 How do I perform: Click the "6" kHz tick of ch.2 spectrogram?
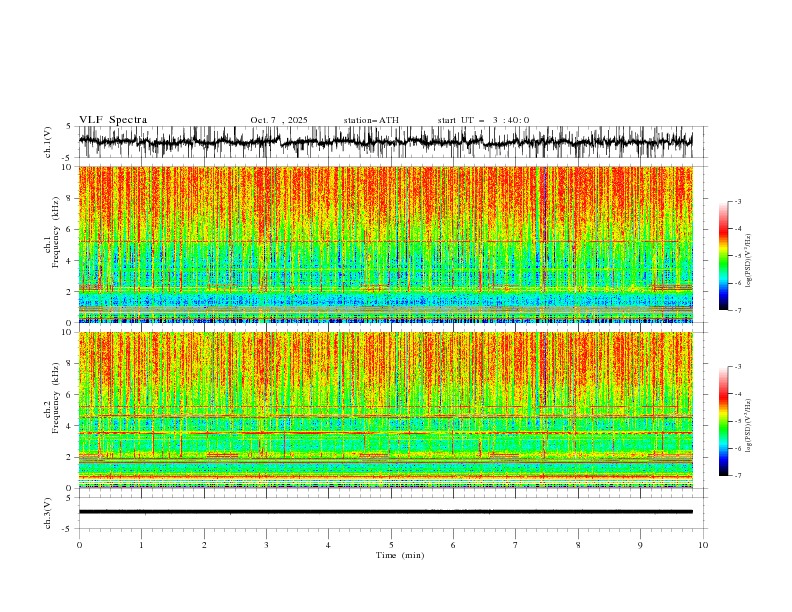point(70,395)
